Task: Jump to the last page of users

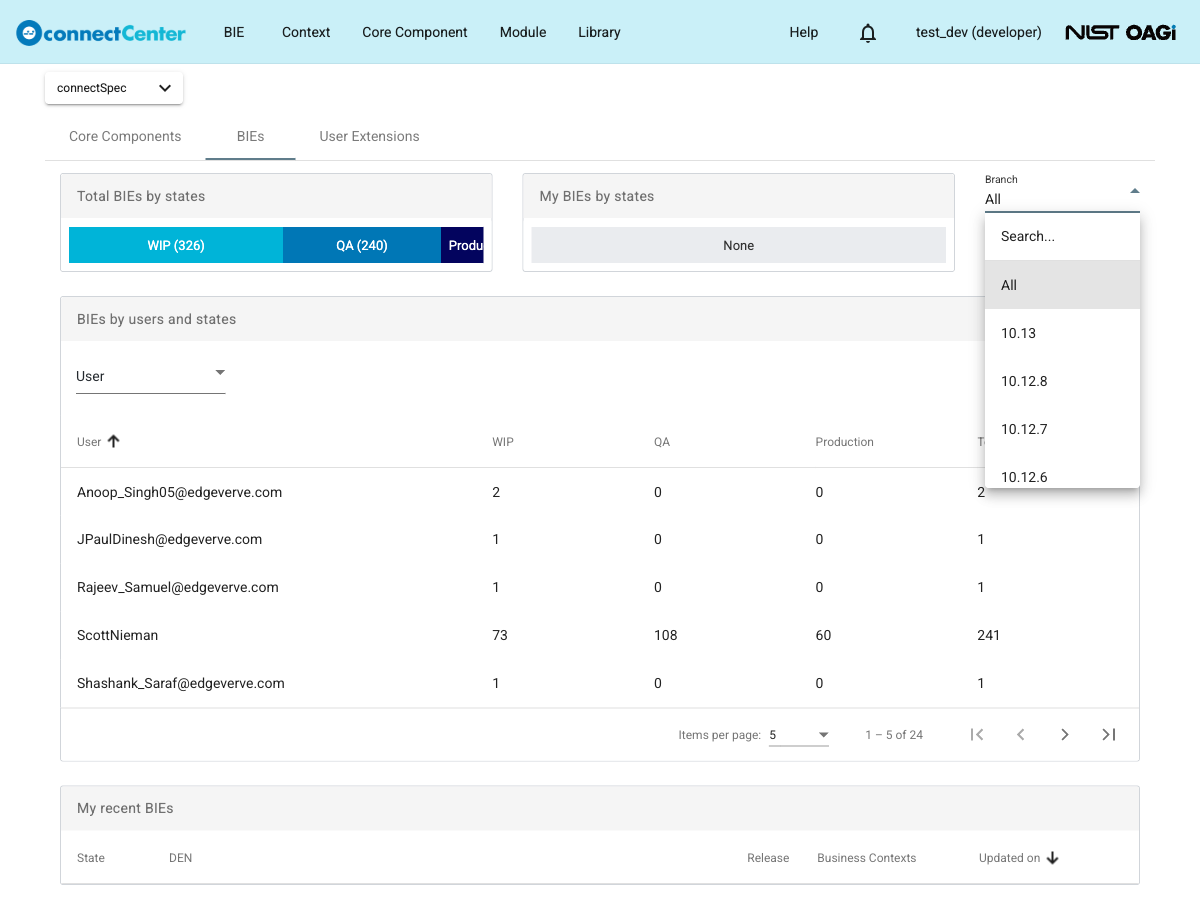Action: [x=1109, y=735]
